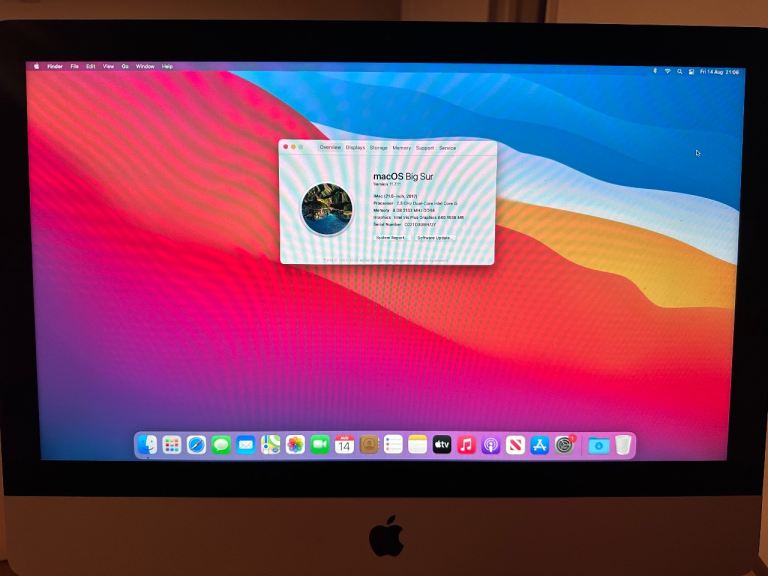This screenshot has width=768, height=576.
Task: Open the Apple menu
Action: coord(36,66)
